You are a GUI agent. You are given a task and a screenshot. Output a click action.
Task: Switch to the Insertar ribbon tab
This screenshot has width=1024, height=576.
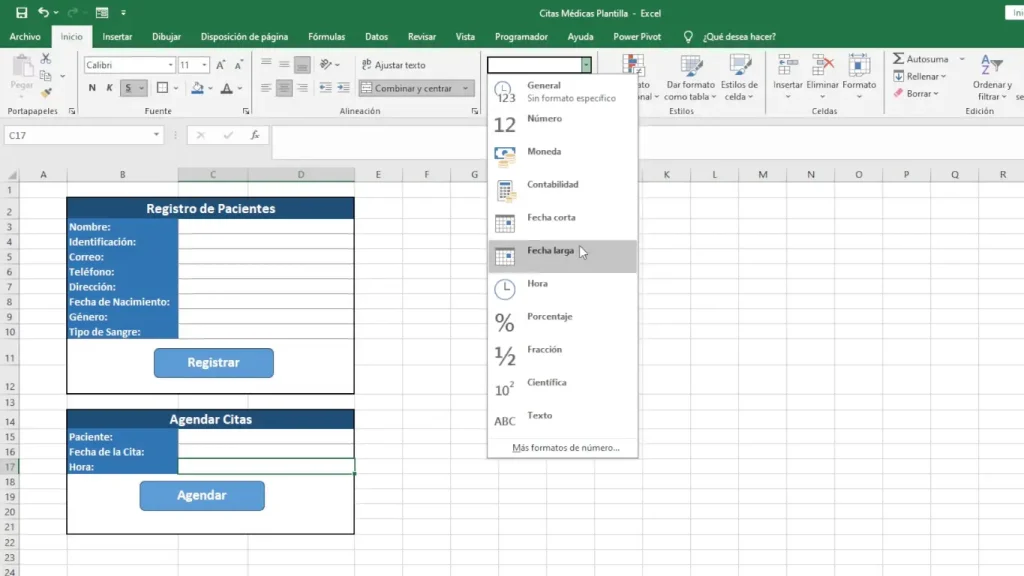(117, 37)
